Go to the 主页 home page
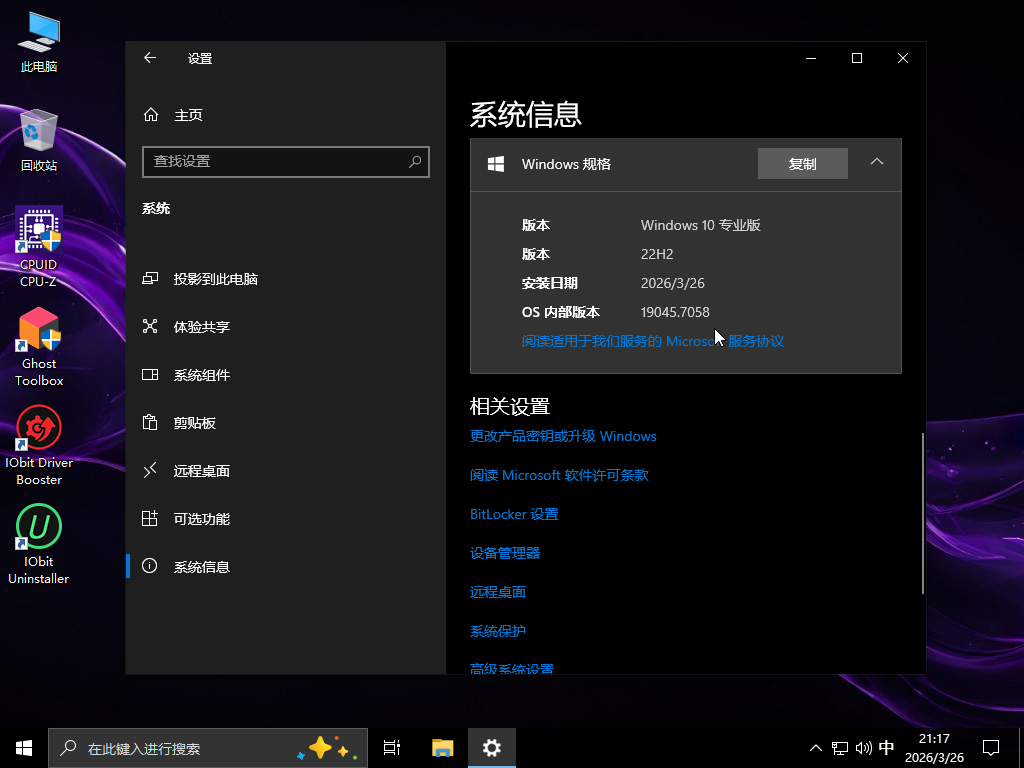Viewport: 1024px width, 768px height. click(188, 115)
